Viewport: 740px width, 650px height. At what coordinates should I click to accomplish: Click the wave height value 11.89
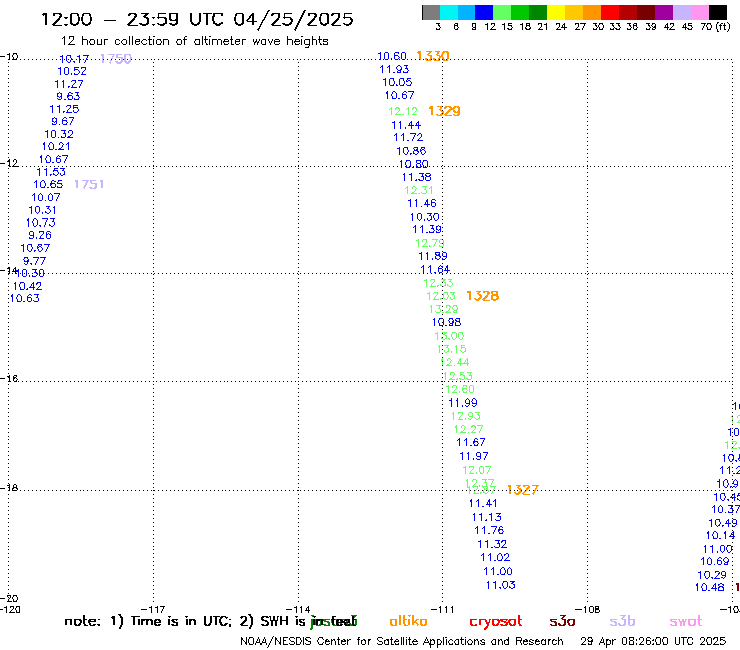click(x=433, y=256)
